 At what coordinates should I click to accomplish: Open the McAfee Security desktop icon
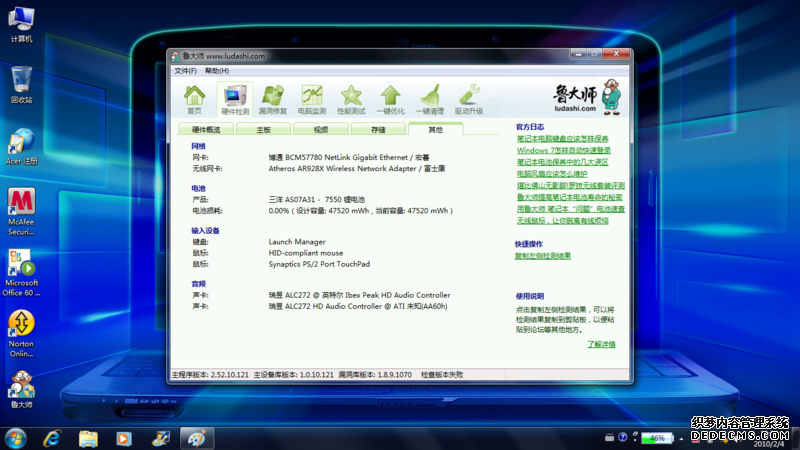(21, 211)
